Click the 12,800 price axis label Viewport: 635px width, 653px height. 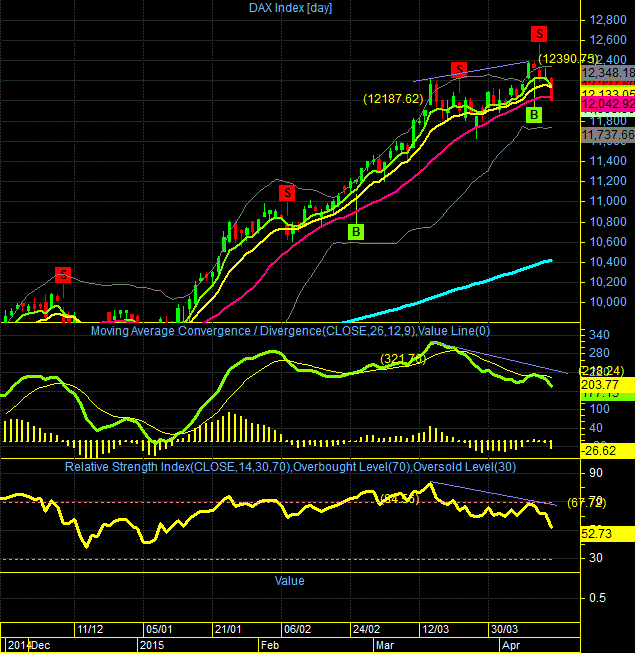[608, 20]
